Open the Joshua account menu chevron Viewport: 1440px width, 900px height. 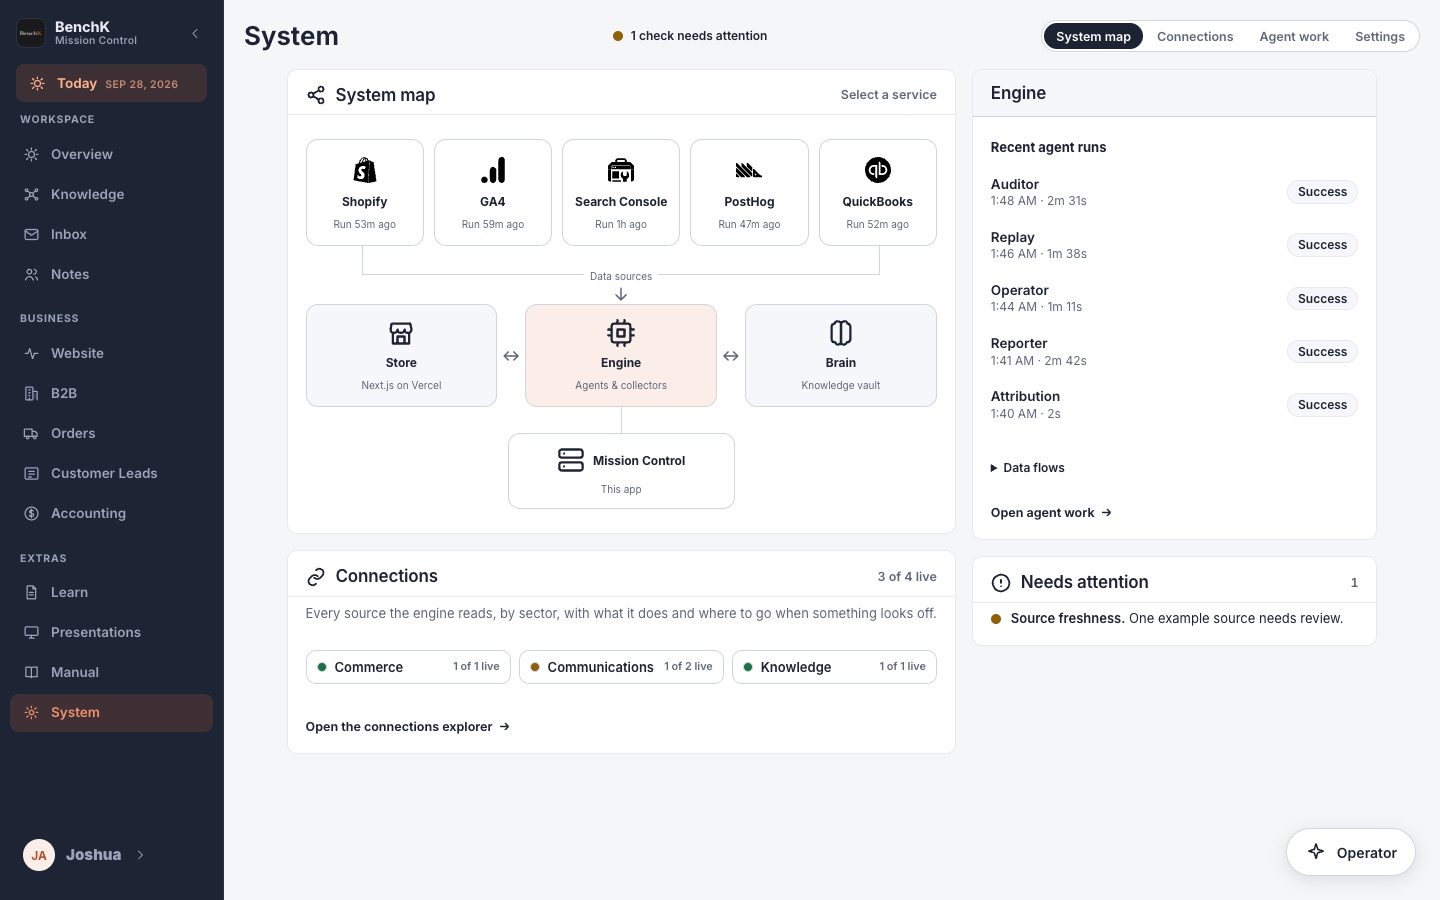click(x=141, y=855)
